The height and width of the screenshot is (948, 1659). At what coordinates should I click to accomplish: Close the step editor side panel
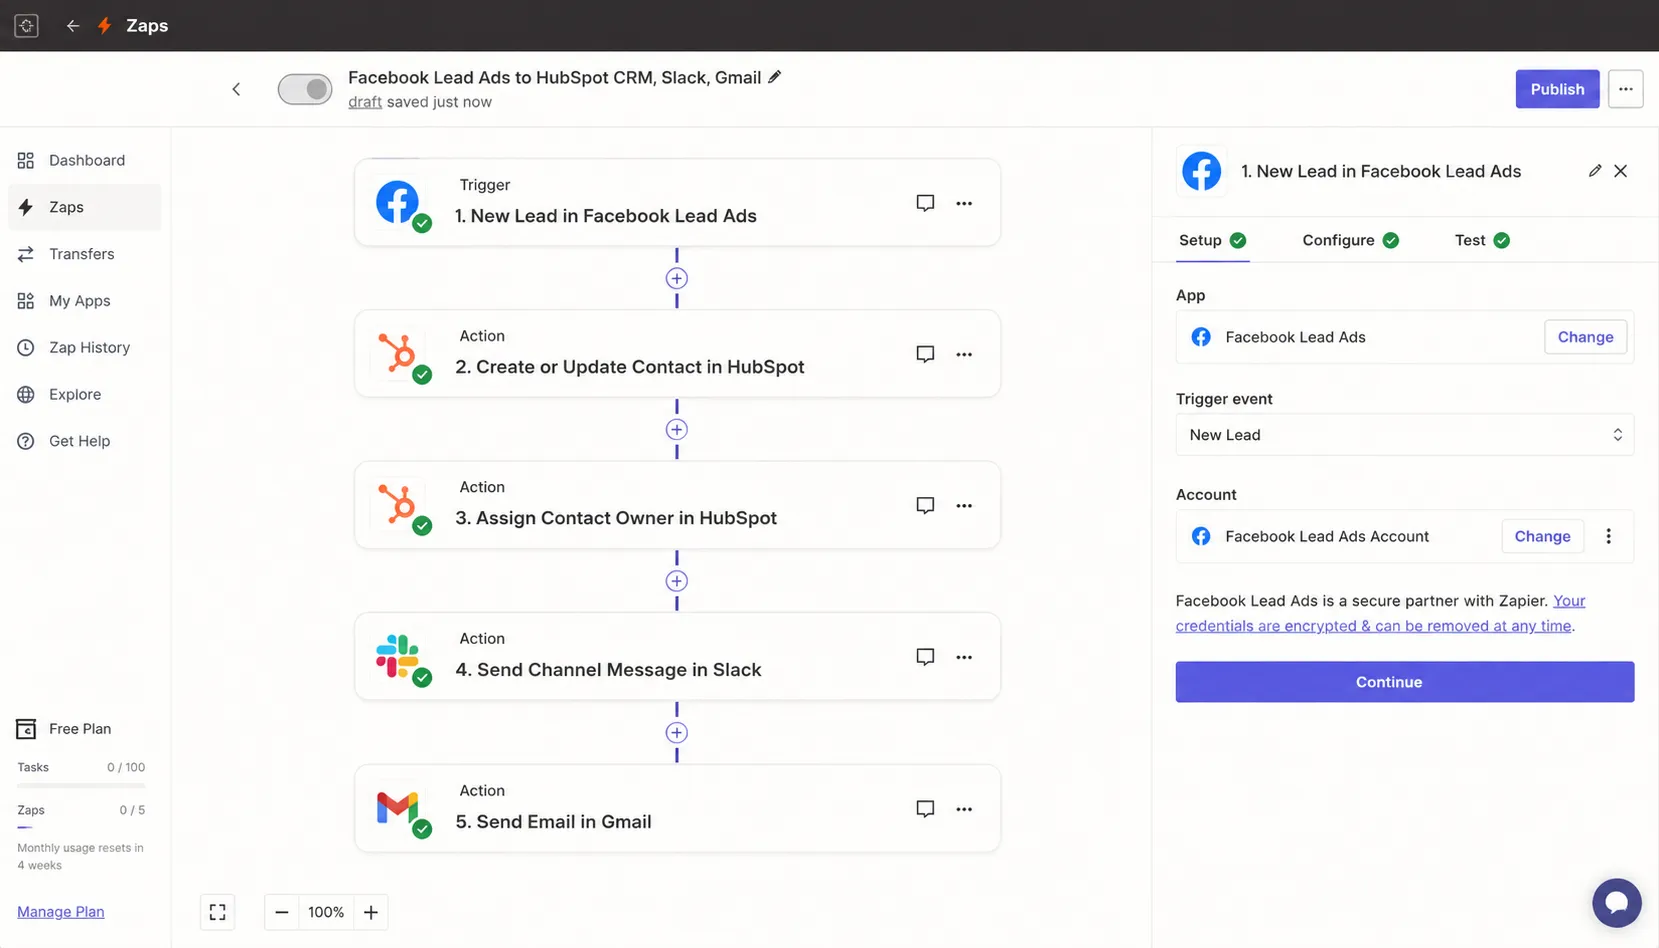coord(1621,171)
